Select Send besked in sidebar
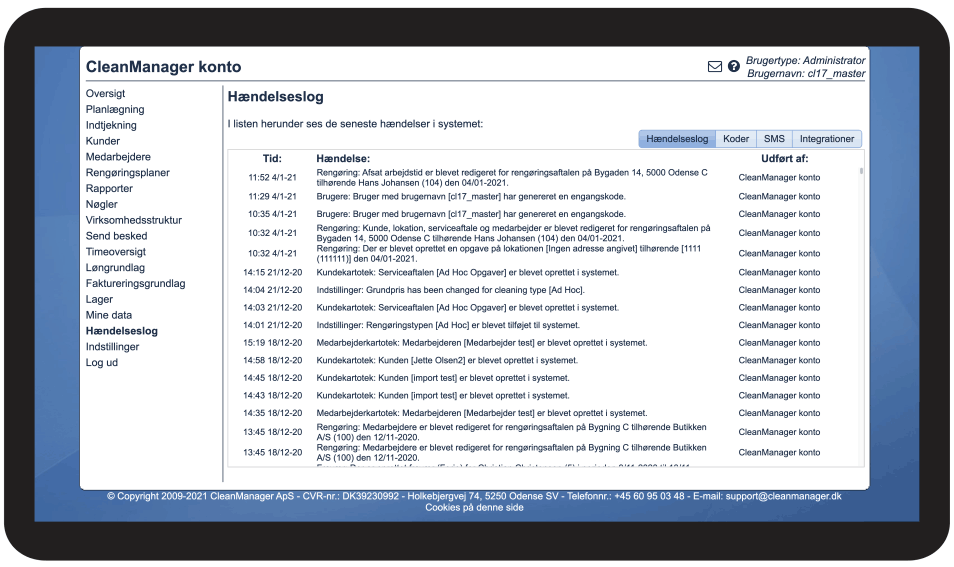 coord(116,236)
